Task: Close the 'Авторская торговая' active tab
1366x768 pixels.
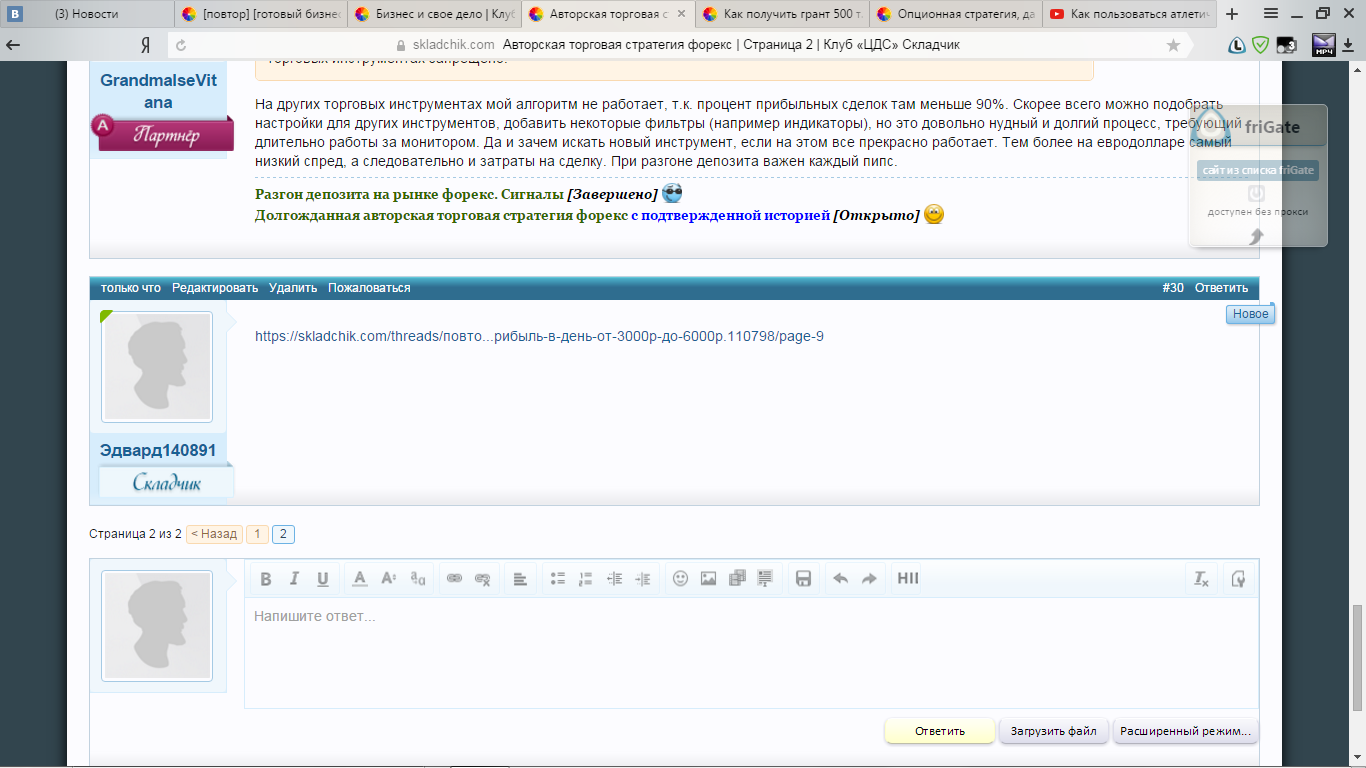Action: (682, 14)
